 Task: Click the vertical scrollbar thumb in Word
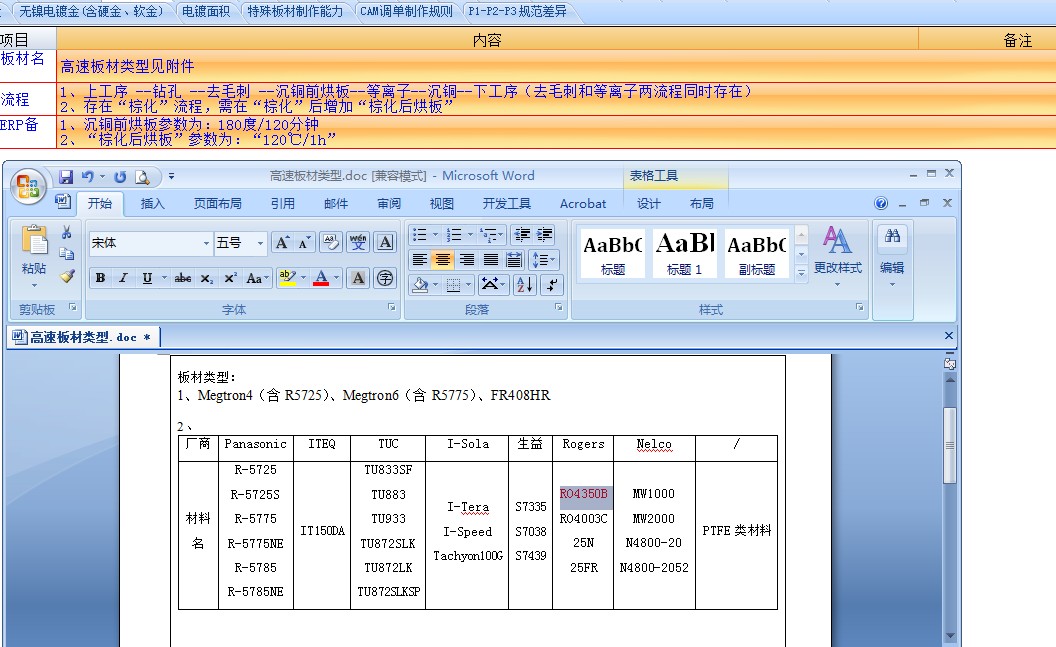(x=950, y=445)
